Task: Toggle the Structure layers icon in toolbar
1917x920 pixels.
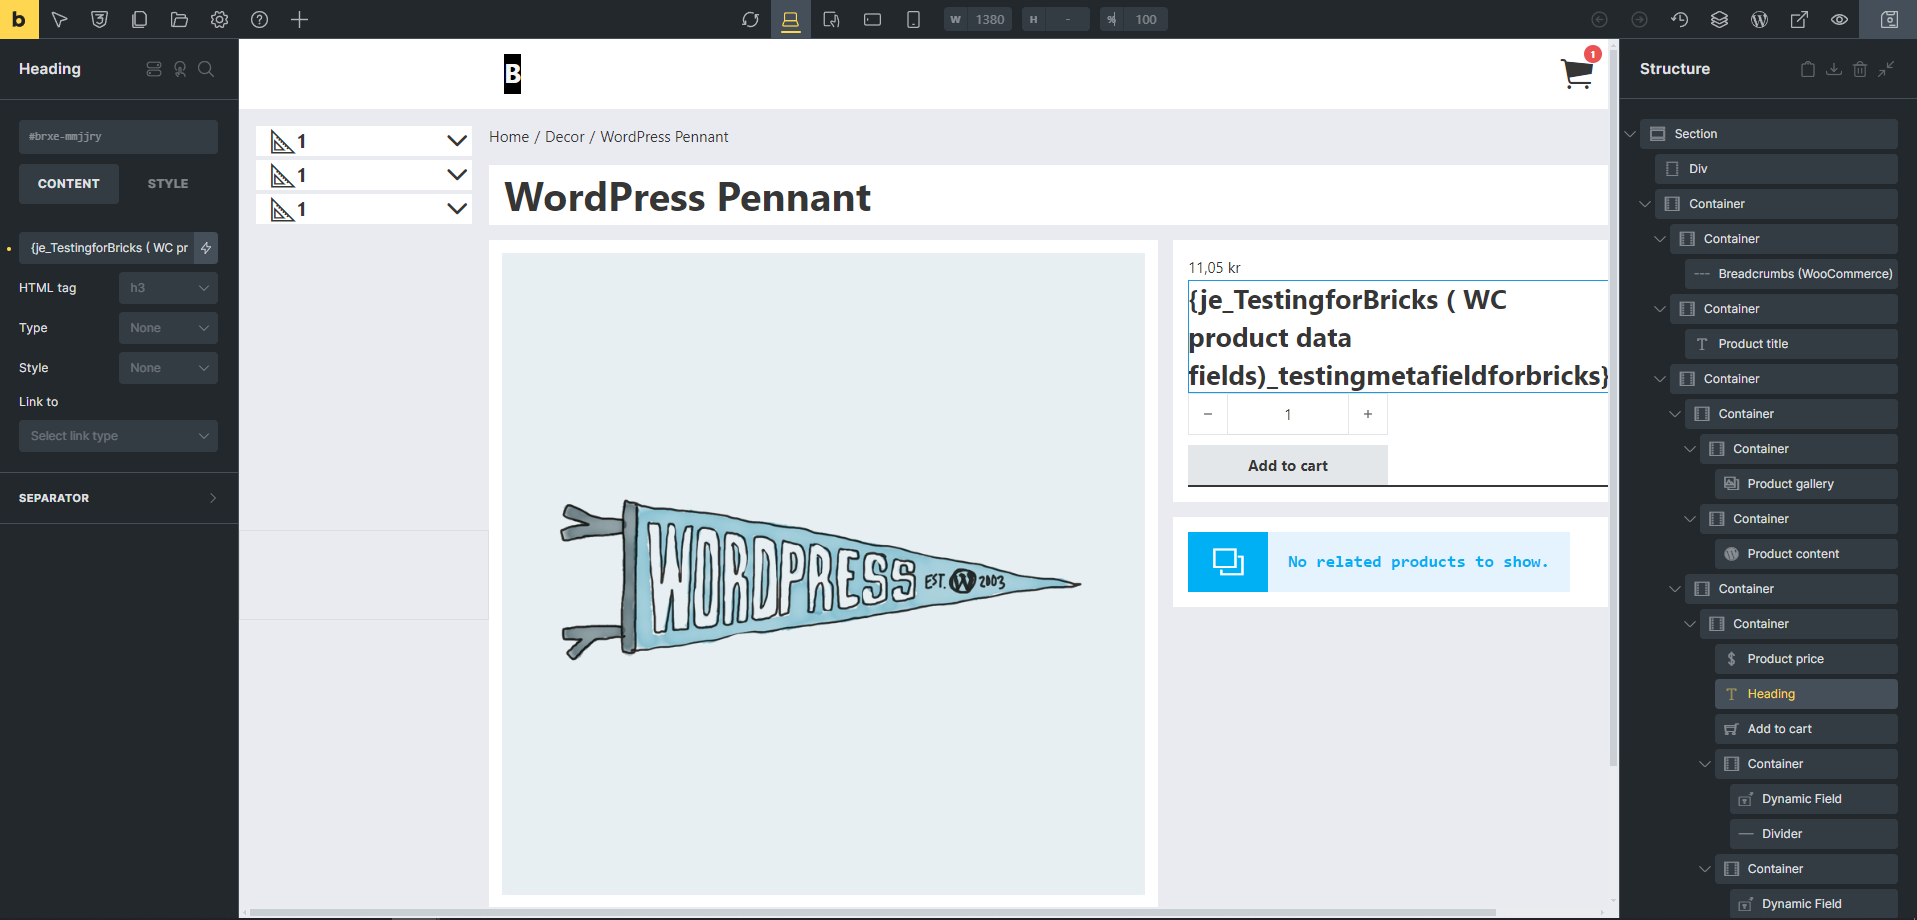Action: point(1719,19)
